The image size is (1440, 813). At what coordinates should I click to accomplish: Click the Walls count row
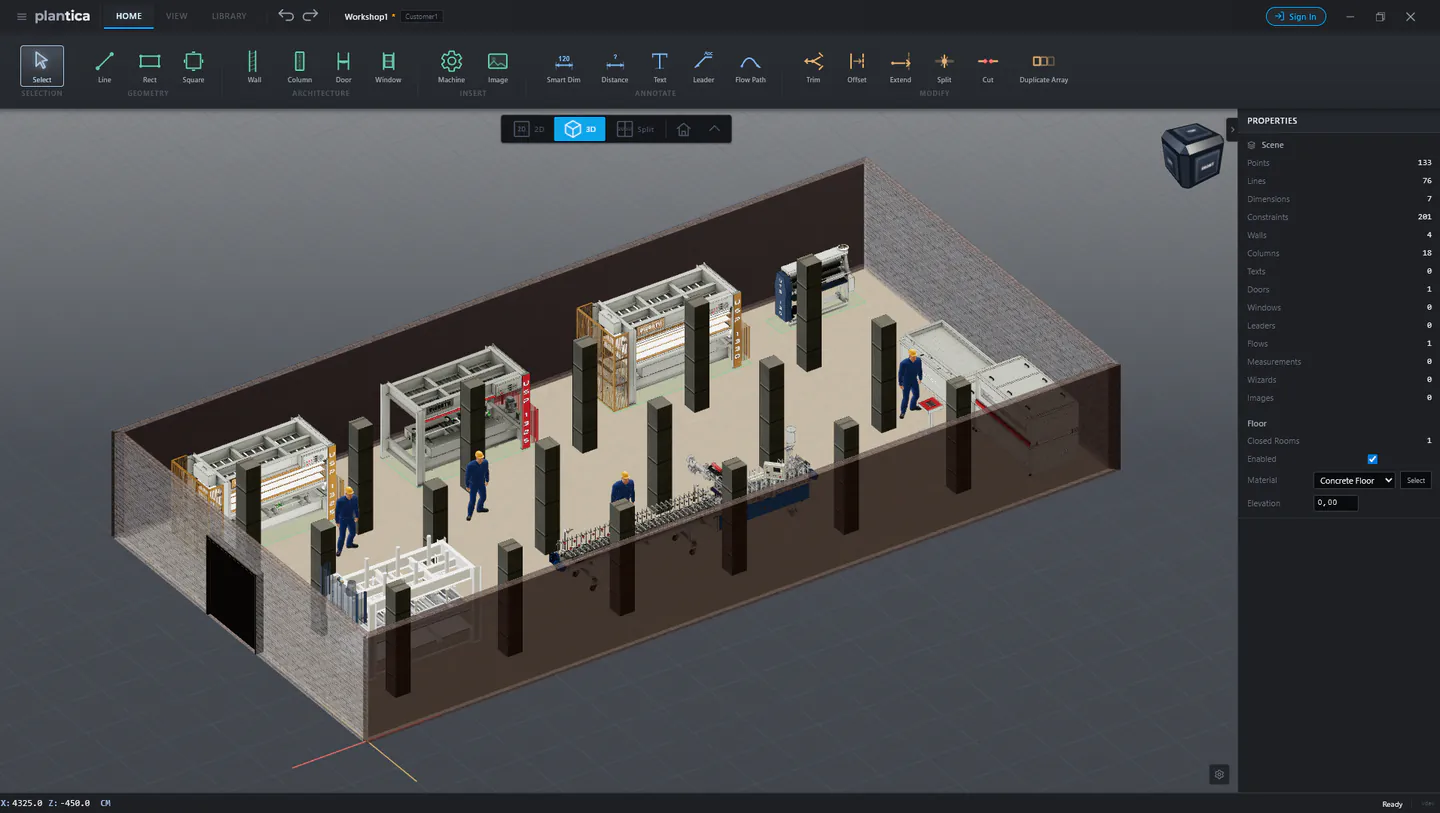1339,235
